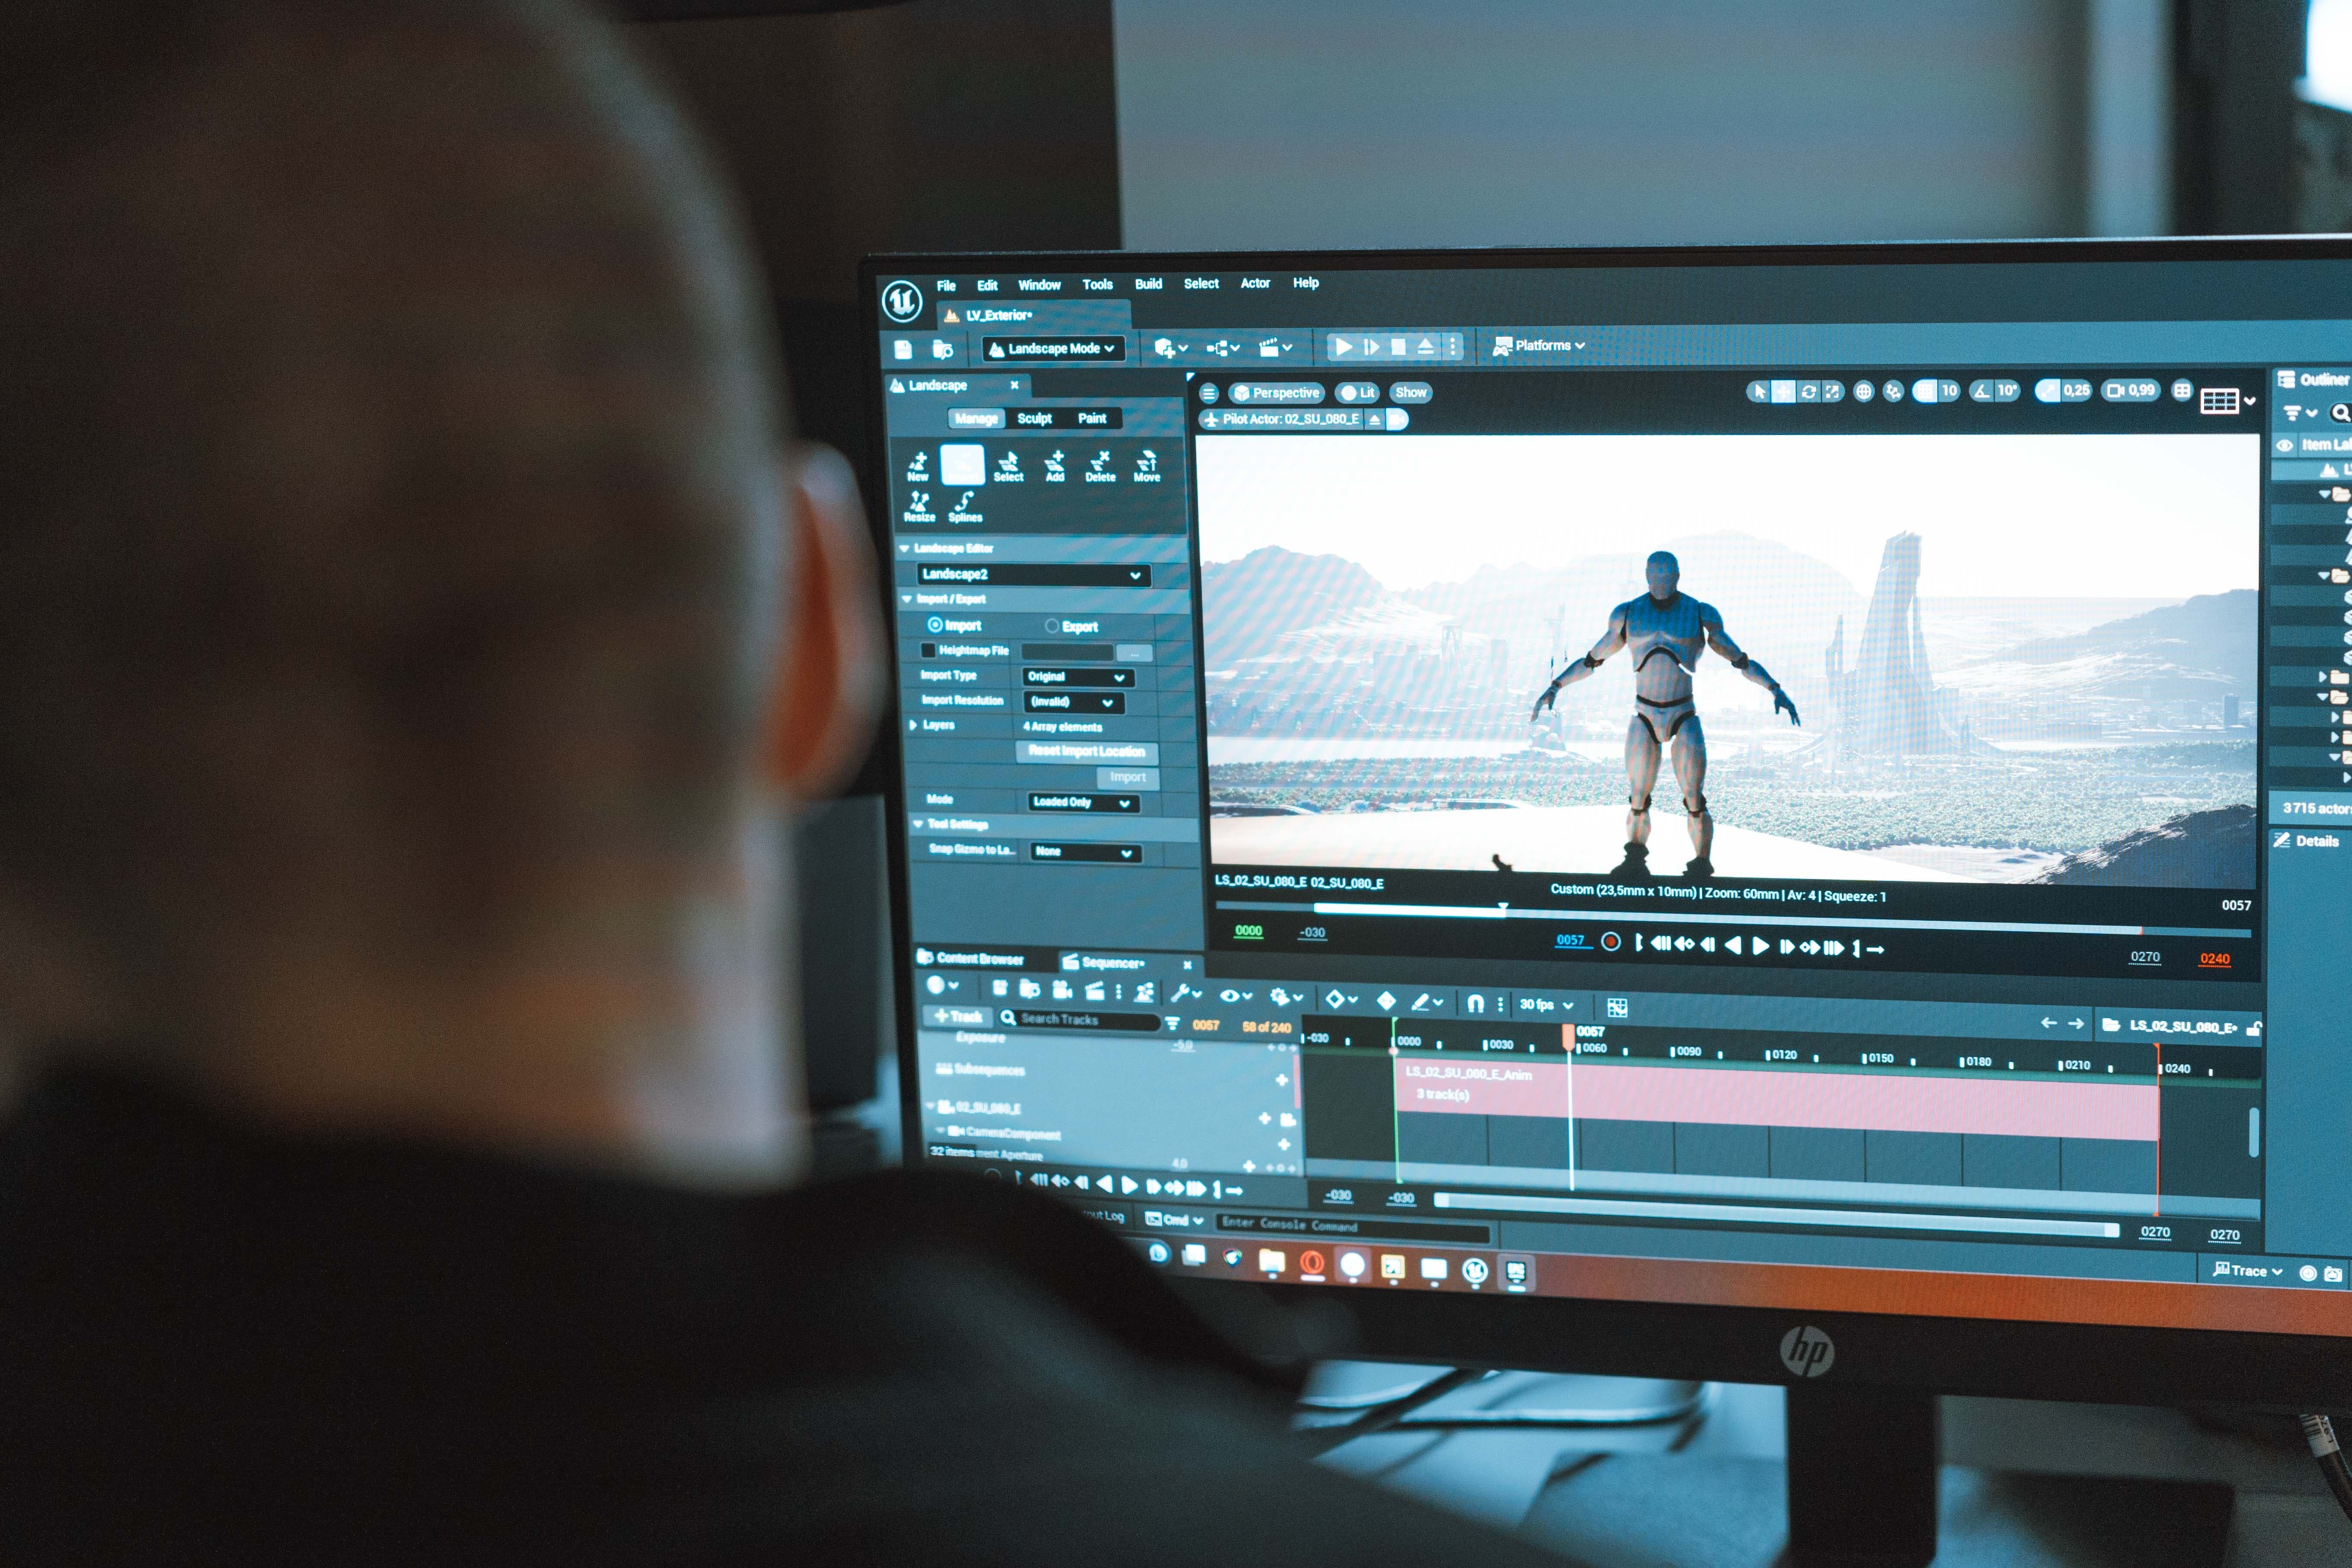The width and height of the screenshot is (2352, 1568).
Task: Activate the translate gizmo tool
Action: pyautogui.click(x=1783, y=391)
